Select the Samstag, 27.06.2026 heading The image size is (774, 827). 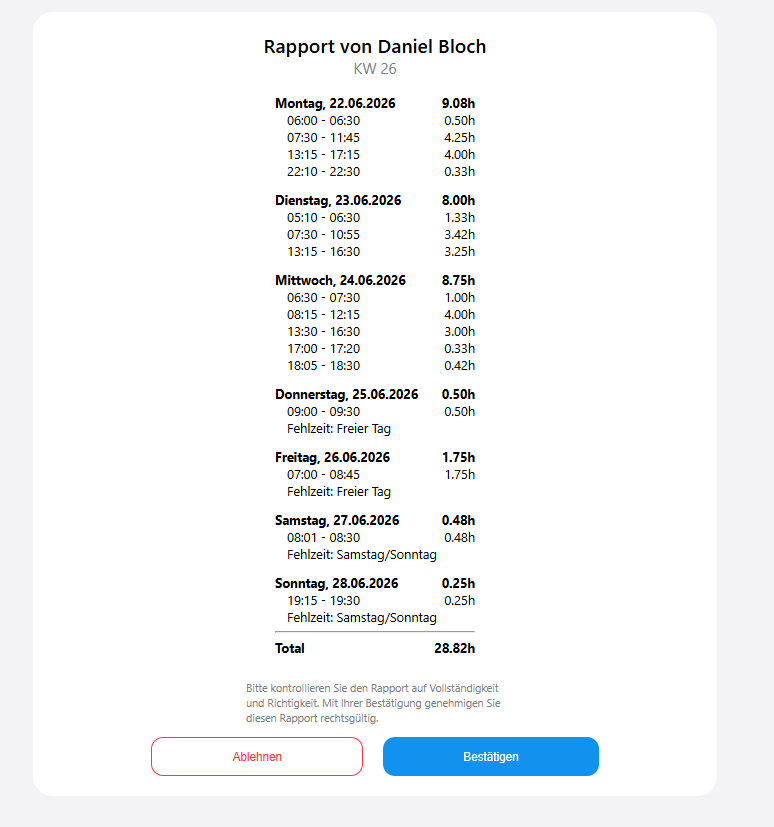pyautogui.click(x=337, y=521)
